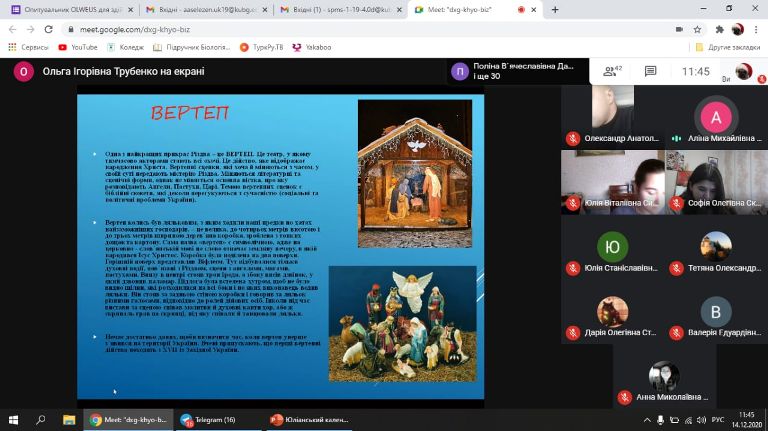768x431 pixels.
Task: Open PowerPoint presentation in taskbar
Action: [312, 420]
